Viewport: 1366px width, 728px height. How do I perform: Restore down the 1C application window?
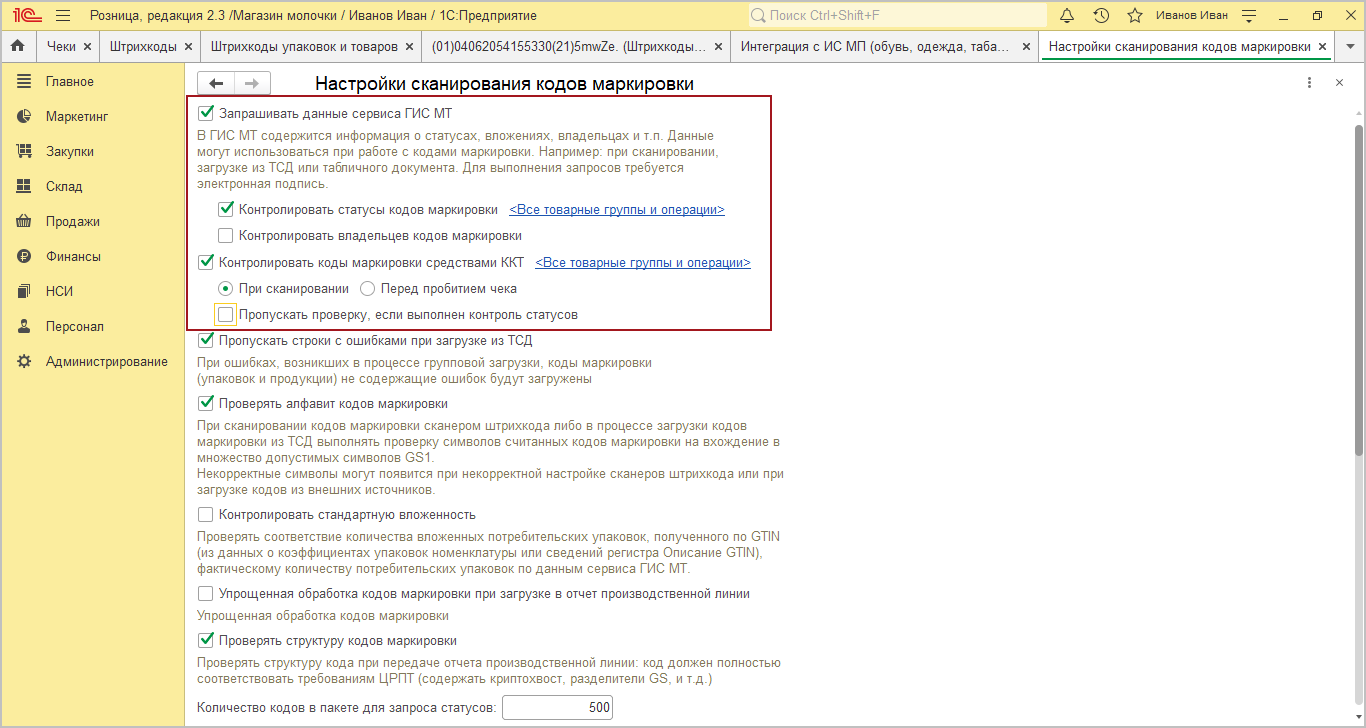click(1317, 16)
